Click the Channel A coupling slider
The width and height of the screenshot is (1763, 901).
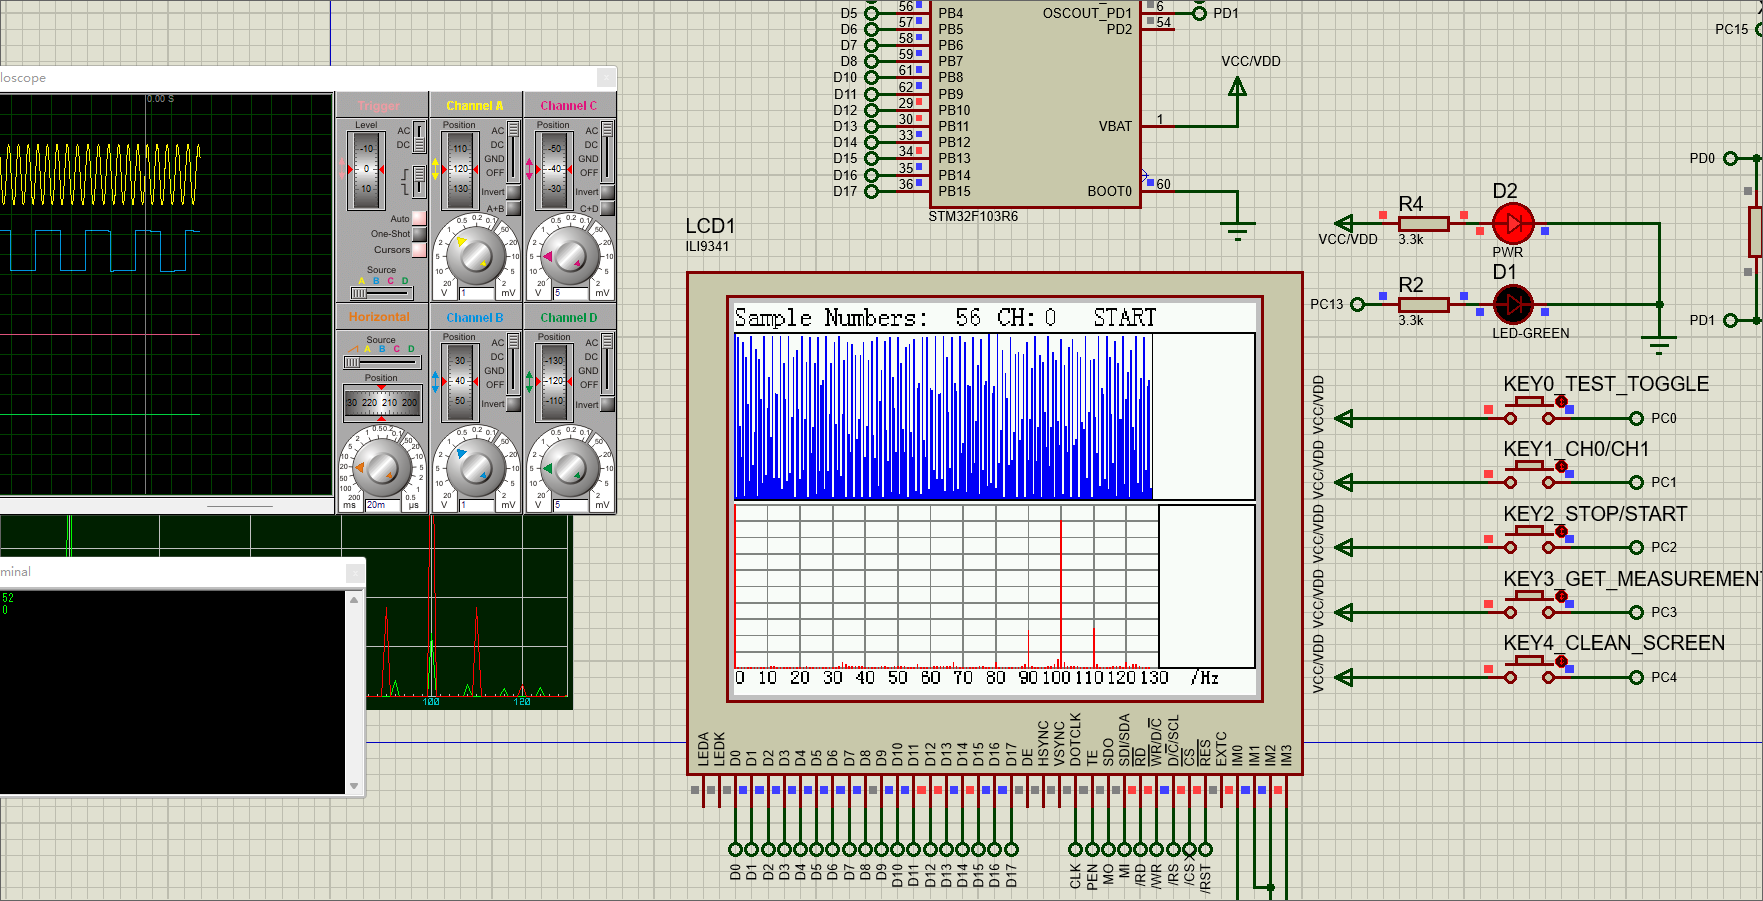click(x=513, y=151)
